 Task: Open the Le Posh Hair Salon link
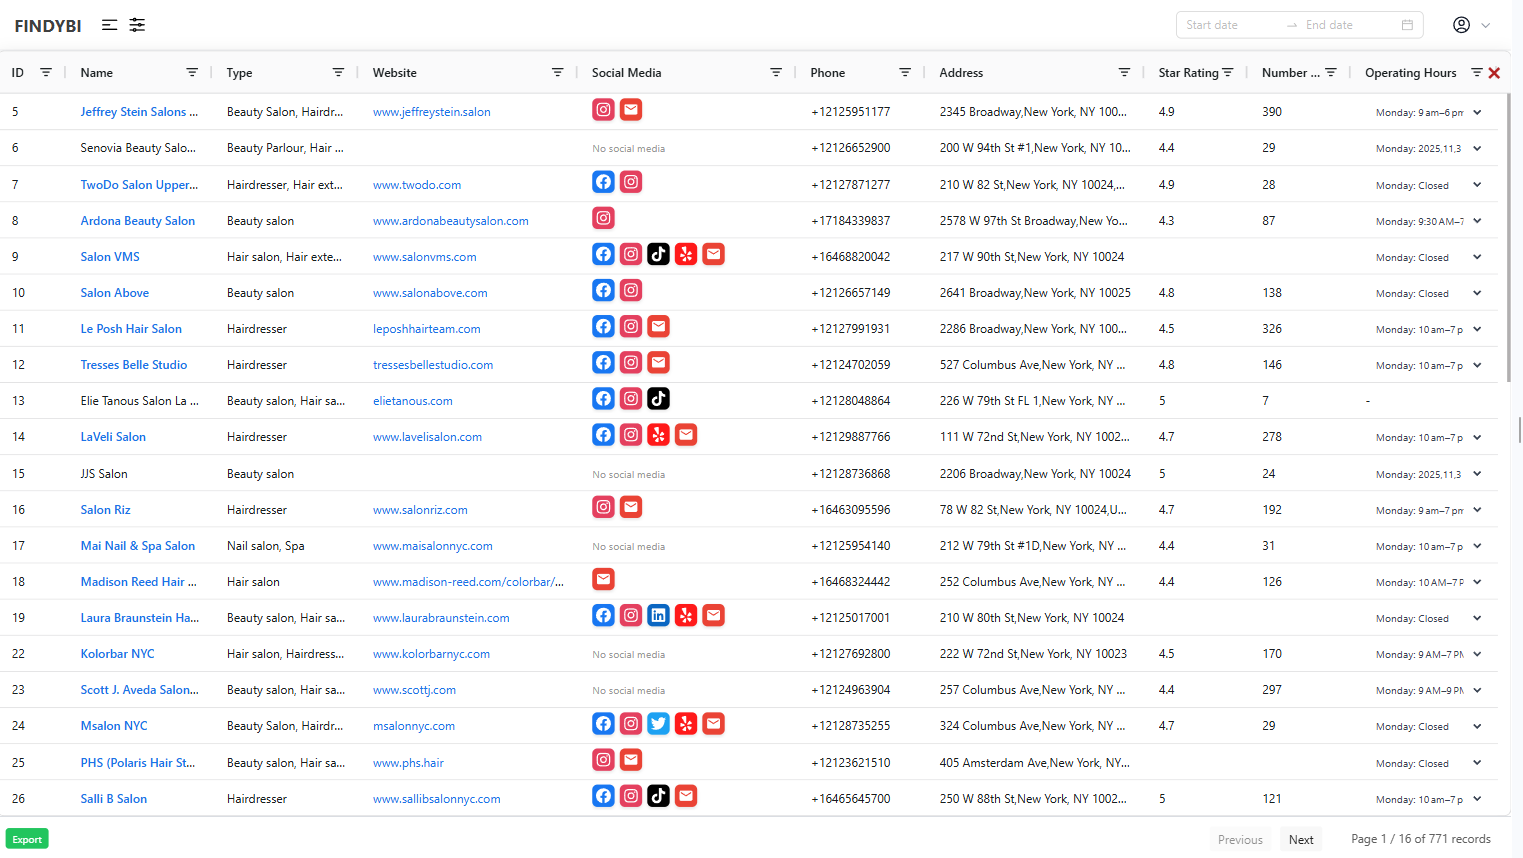click(x=131, y=329)
